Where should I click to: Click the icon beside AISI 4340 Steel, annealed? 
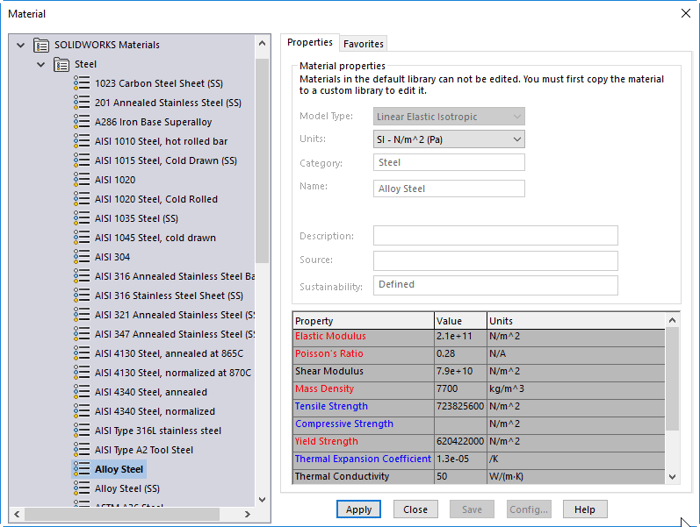(x=82, y=392)
